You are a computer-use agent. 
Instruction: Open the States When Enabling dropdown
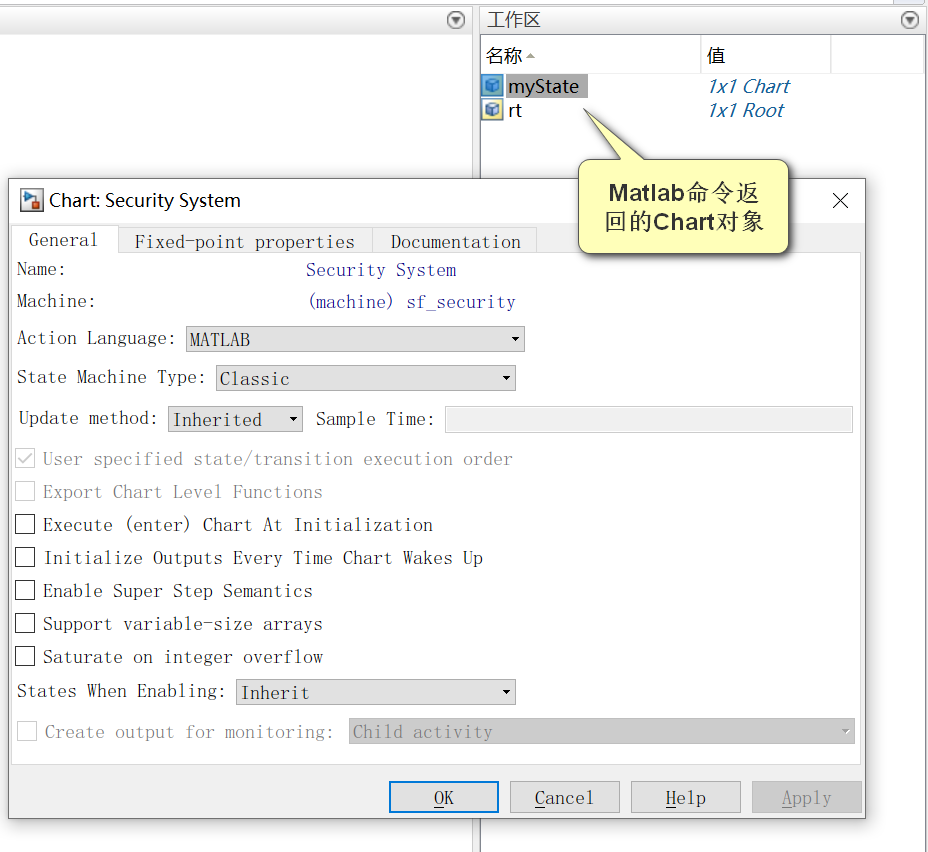[376, 692]
